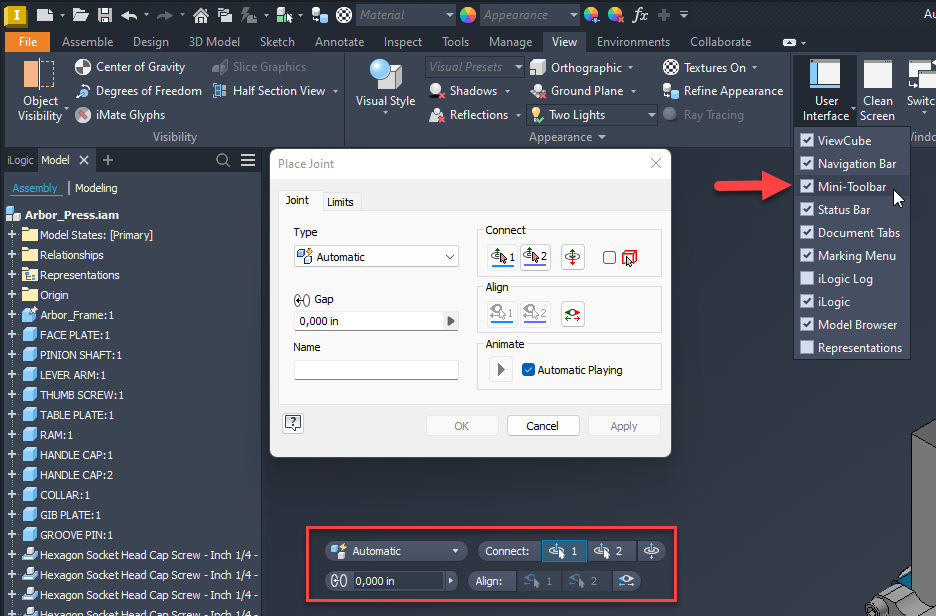This screenshot has width=936, height=616.
Task: Toggle Marking Menu checkbox
Action: (806, 255)
